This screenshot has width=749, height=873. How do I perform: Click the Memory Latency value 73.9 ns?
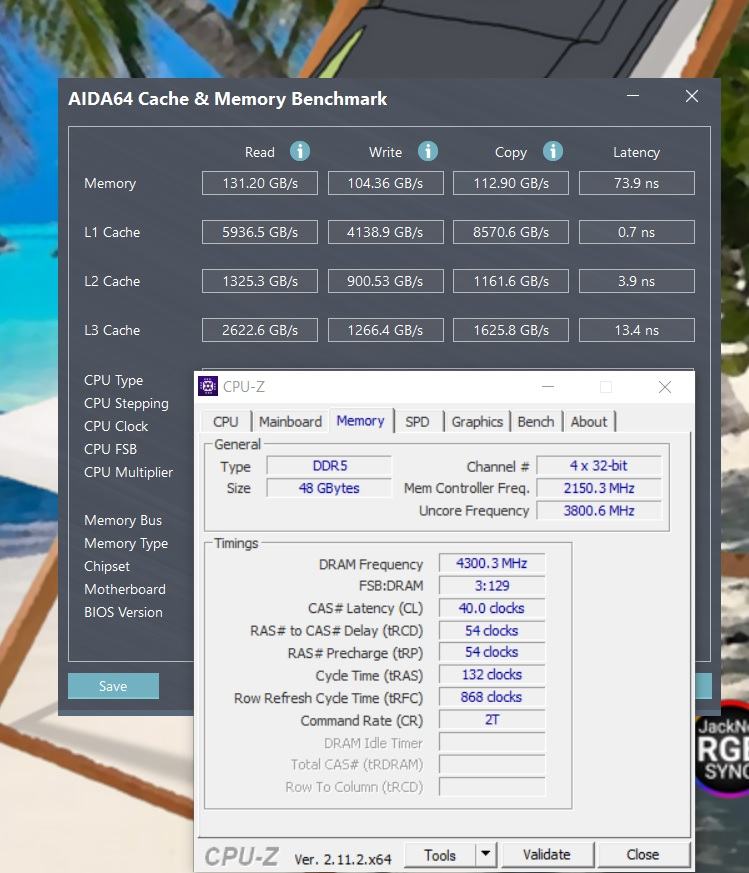click(637, 183)
